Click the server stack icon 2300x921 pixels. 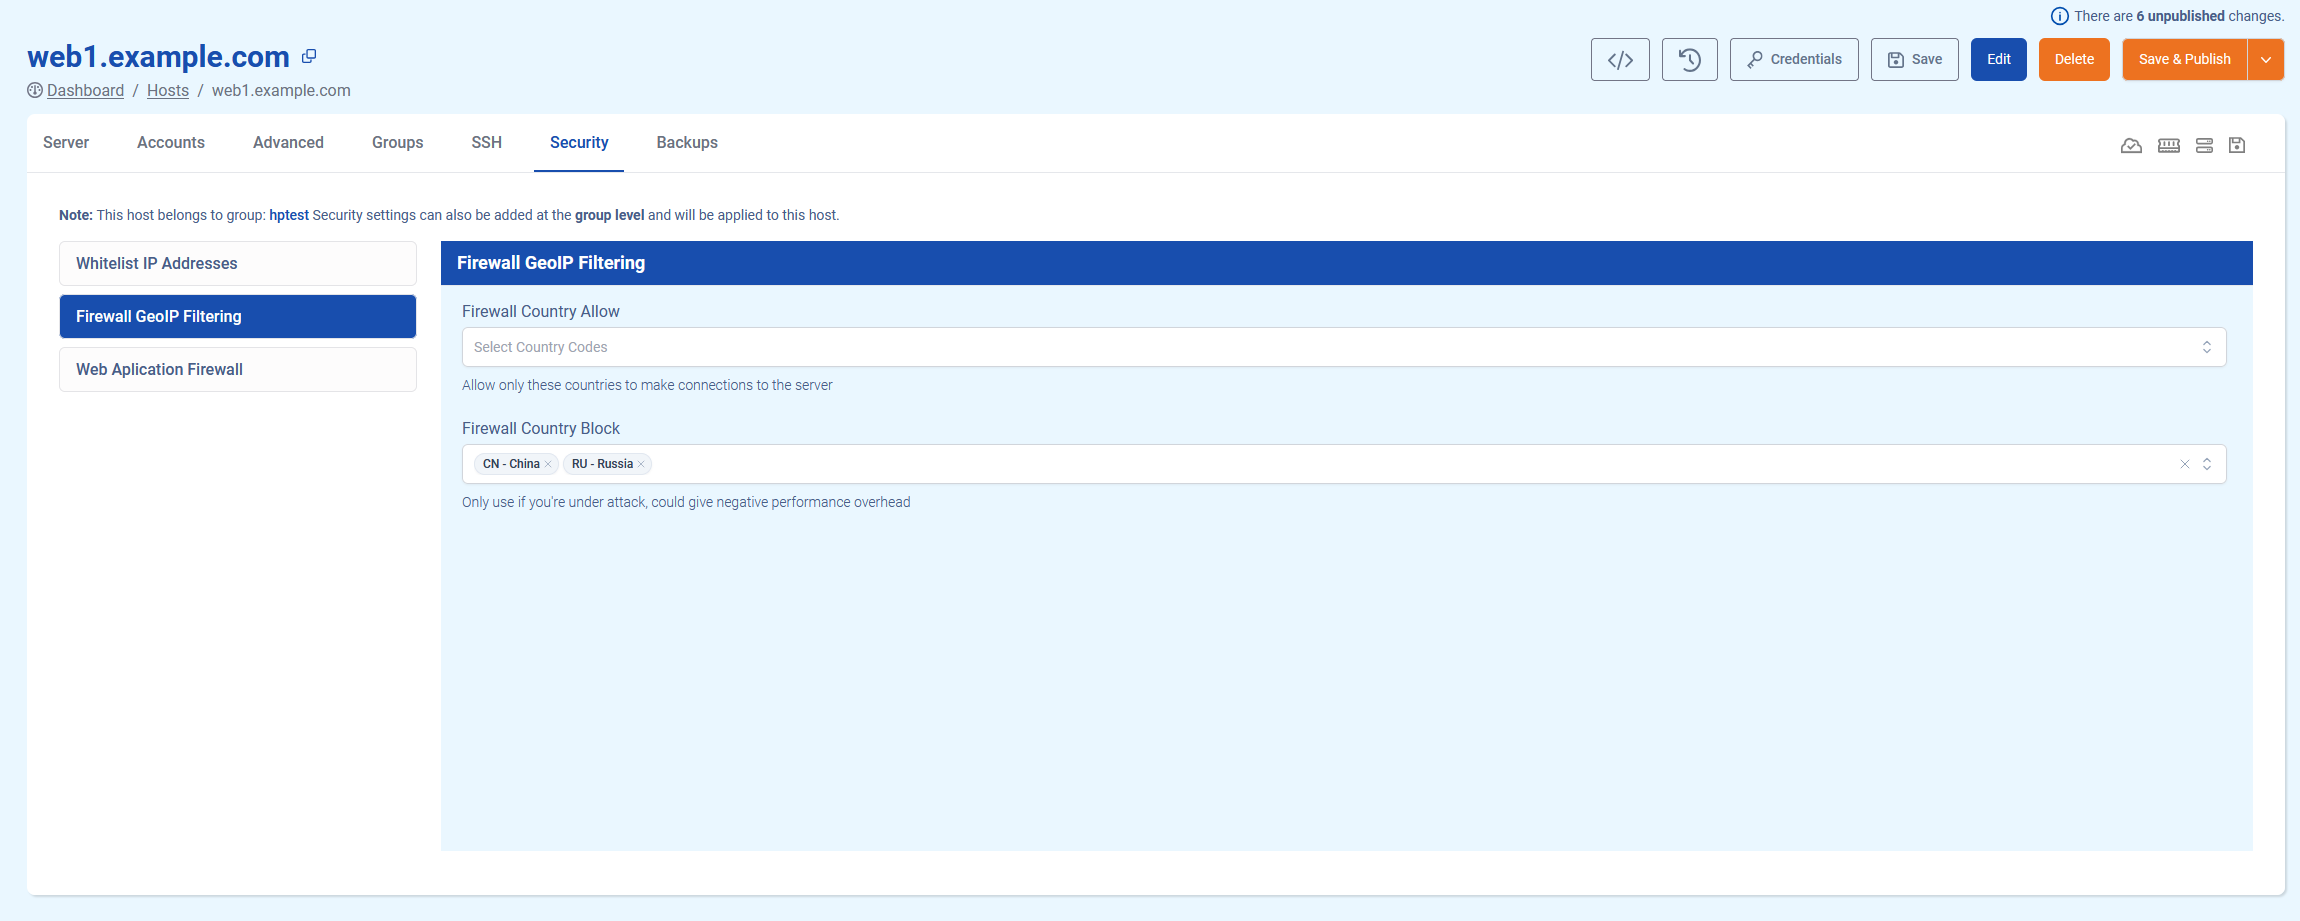pyautogui.click(x=2204, y=146)
